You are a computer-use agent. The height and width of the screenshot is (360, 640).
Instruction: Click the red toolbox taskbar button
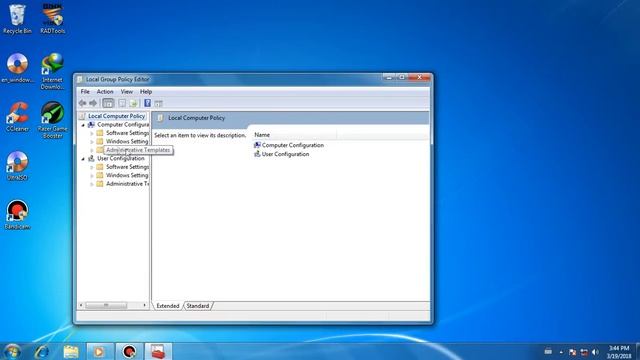pyautogui.click(x=158, y=351)
